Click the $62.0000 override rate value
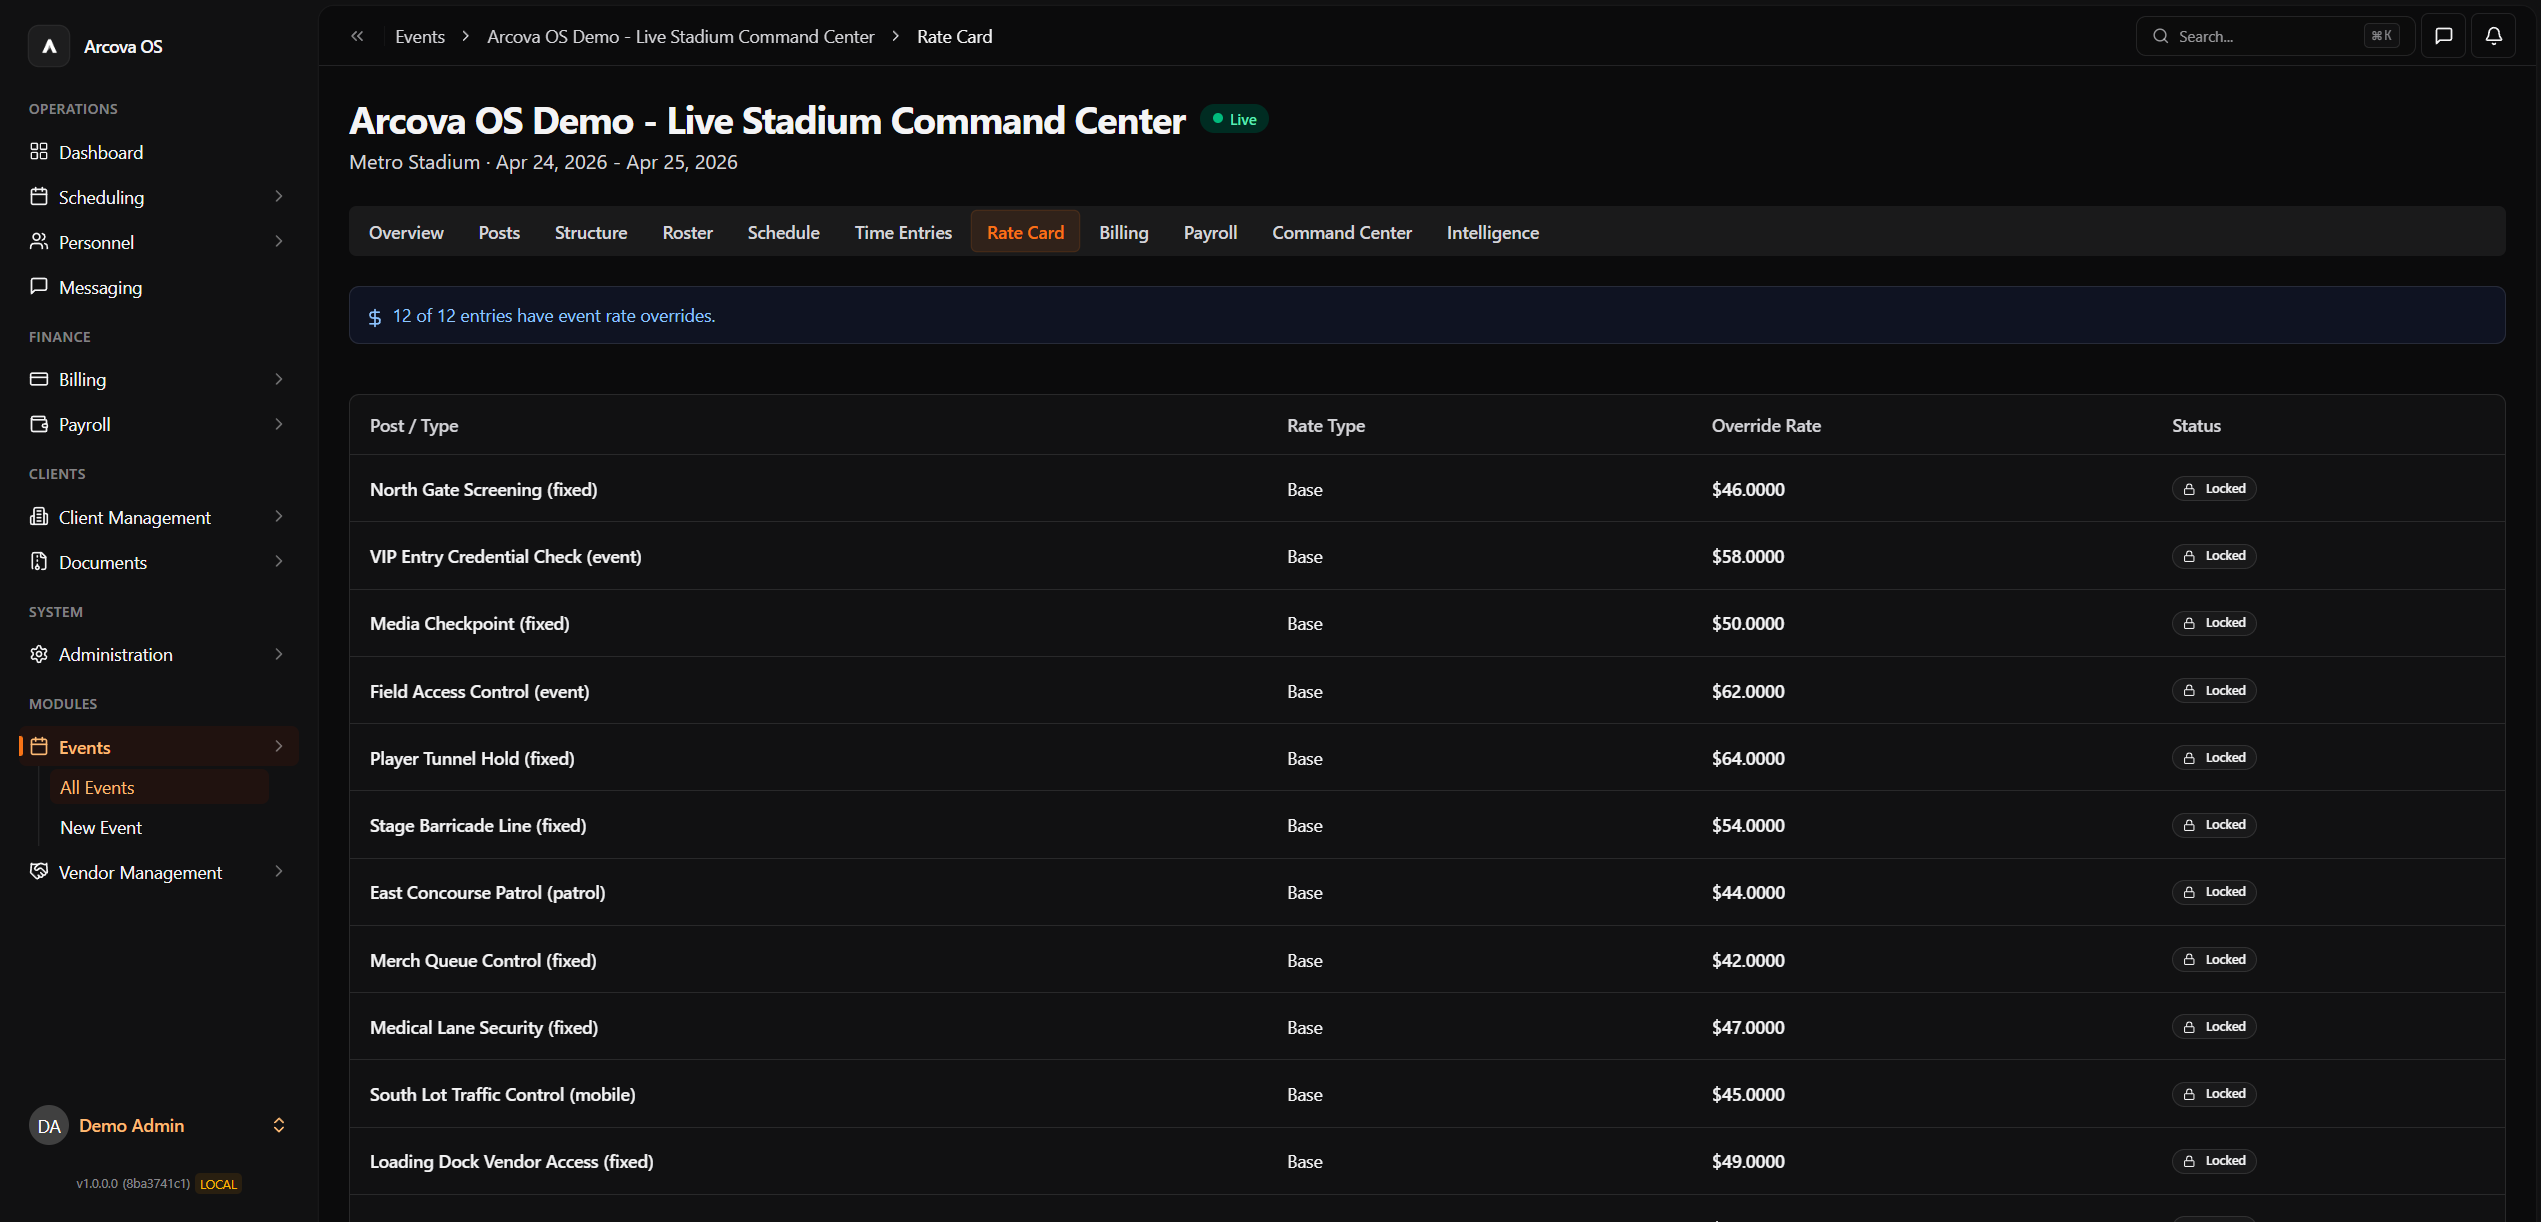 (x=1748, y=691)
